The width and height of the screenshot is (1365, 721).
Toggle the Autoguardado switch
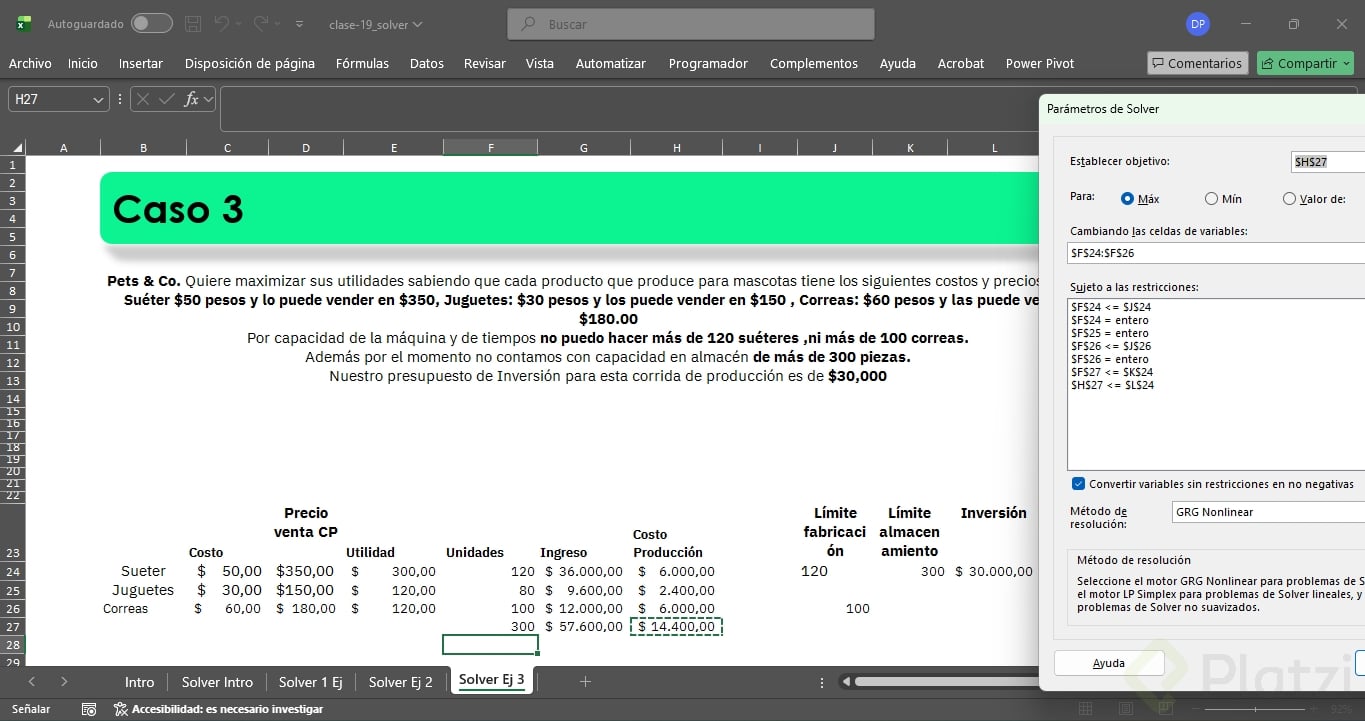[x=151, y=23]
